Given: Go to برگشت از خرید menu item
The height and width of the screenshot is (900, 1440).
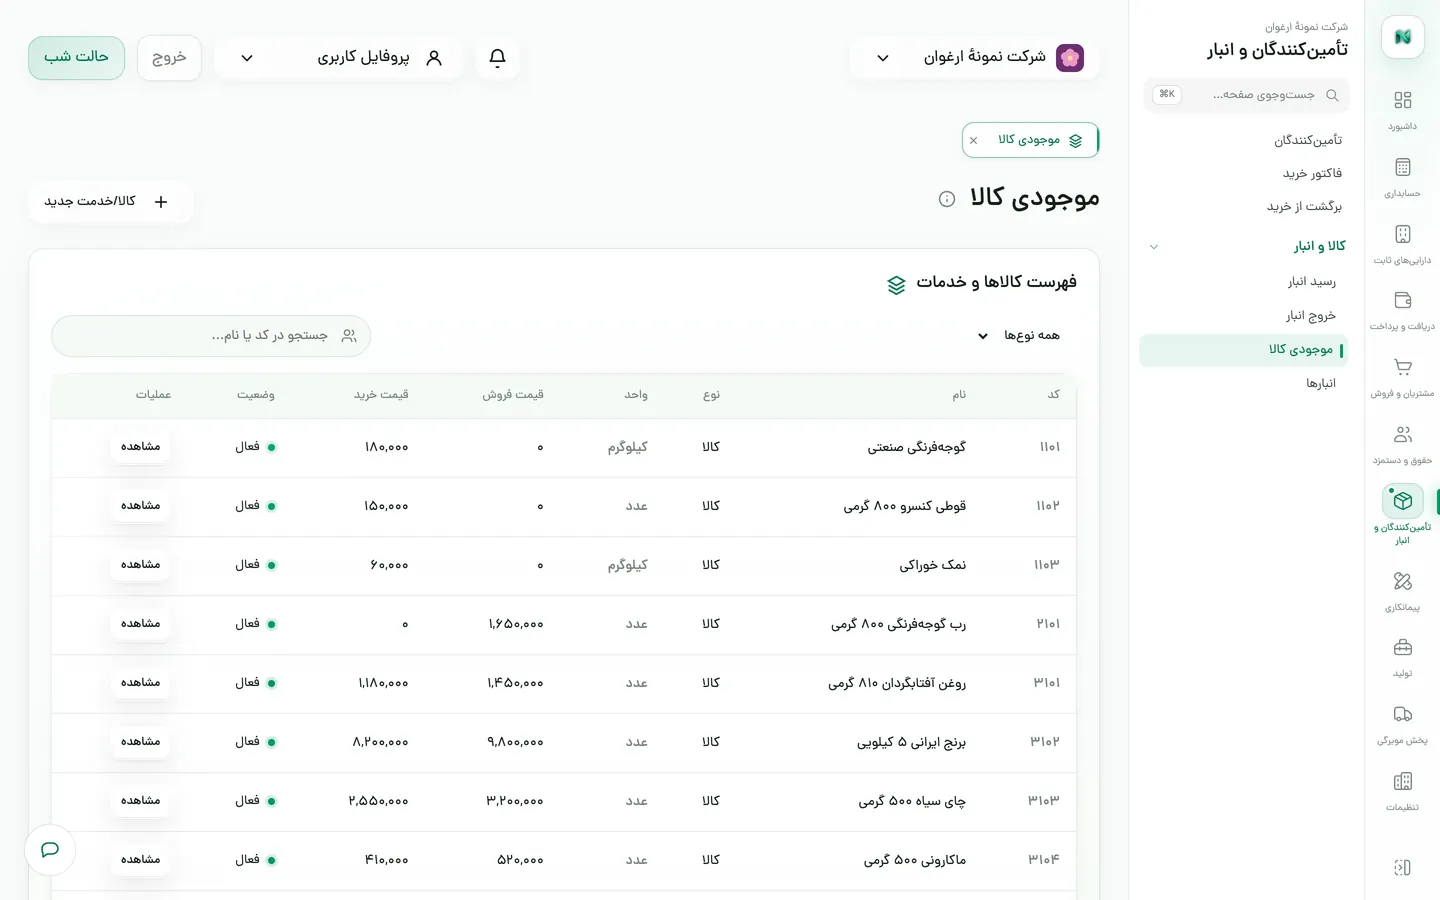Looking at the screenshot, I should [x=1304, y=206].
